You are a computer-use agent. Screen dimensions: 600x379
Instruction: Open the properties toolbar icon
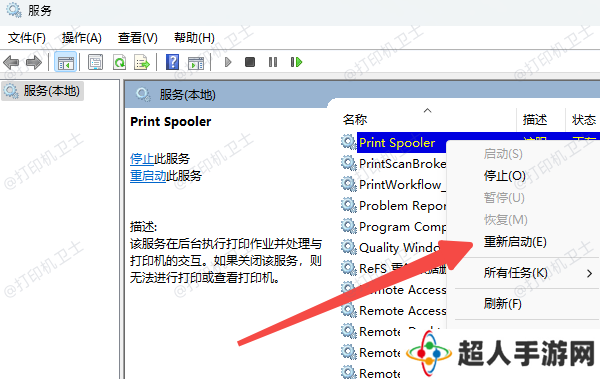95,62
